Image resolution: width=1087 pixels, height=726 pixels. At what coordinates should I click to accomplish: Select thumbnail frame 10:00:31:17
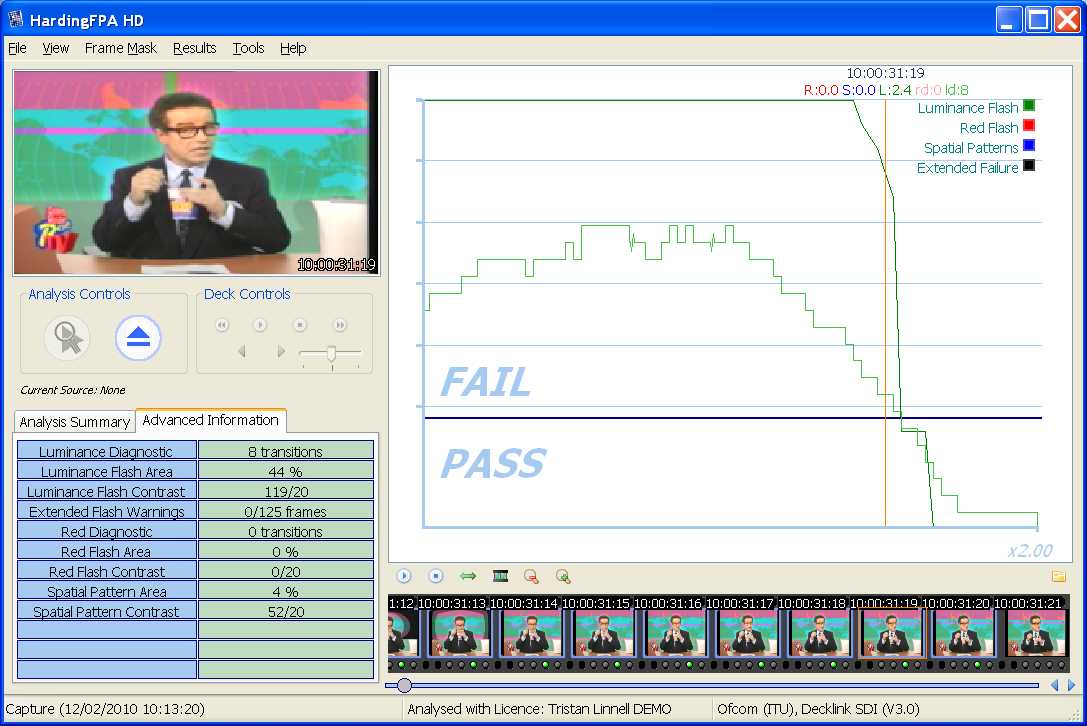pyautogui.click(x=747, y=633)
